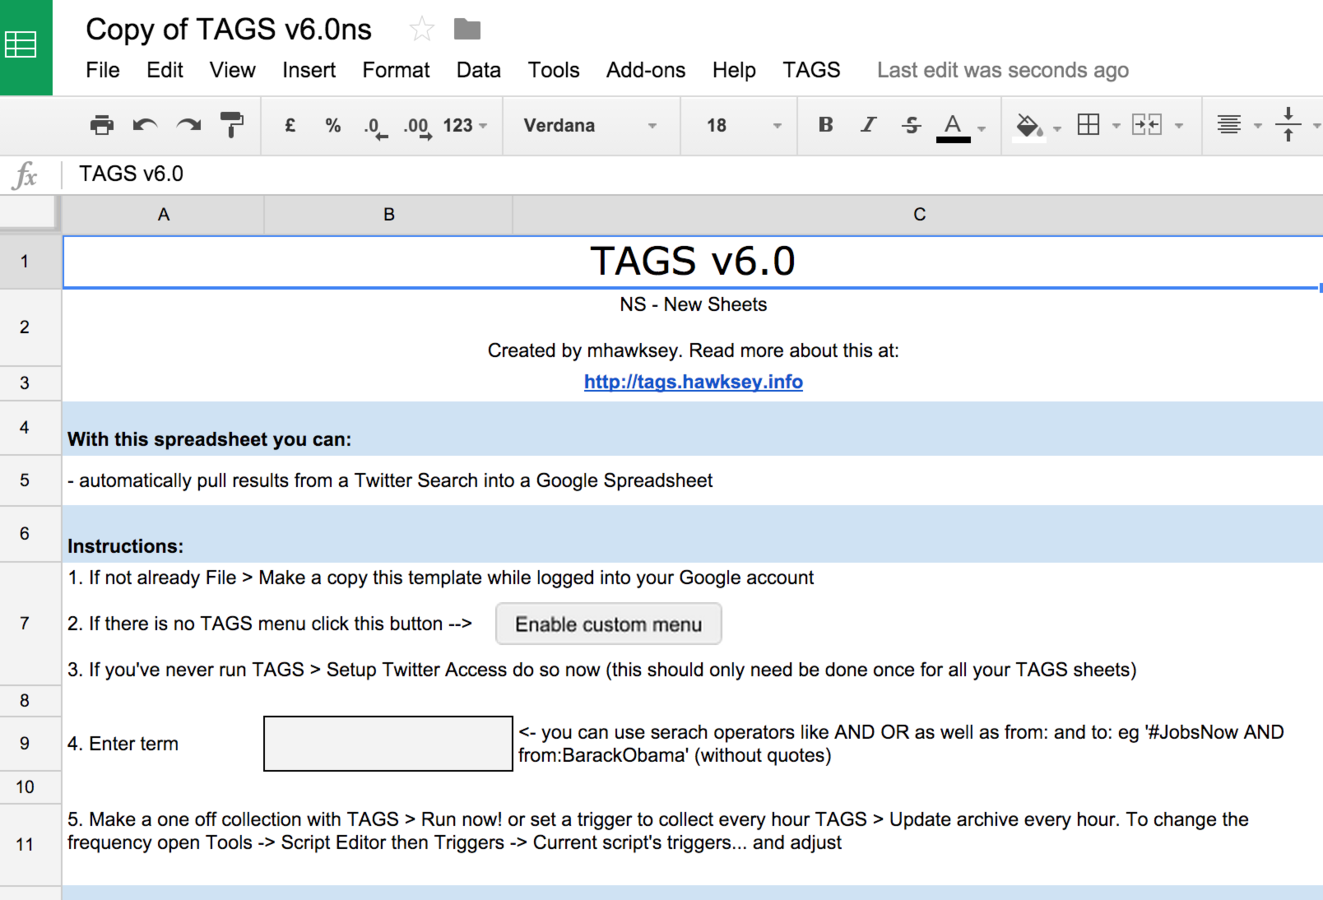Image resolution: width=1323 pixels, height=900 pixels.
Task: Select the 'With this spreadsheet you can:' cell
Action: (693, 429)
